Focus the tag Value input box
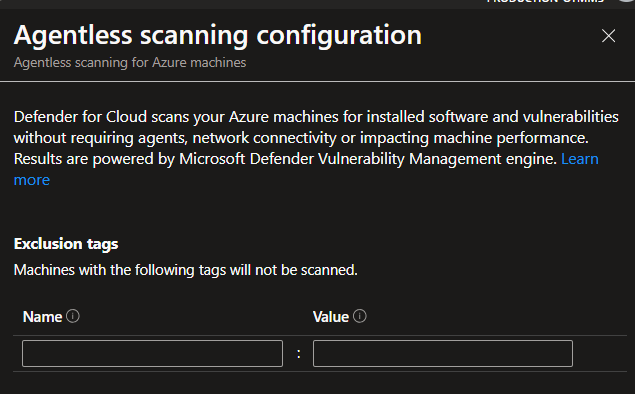This screenshot has width=635, height=394. 443,354
